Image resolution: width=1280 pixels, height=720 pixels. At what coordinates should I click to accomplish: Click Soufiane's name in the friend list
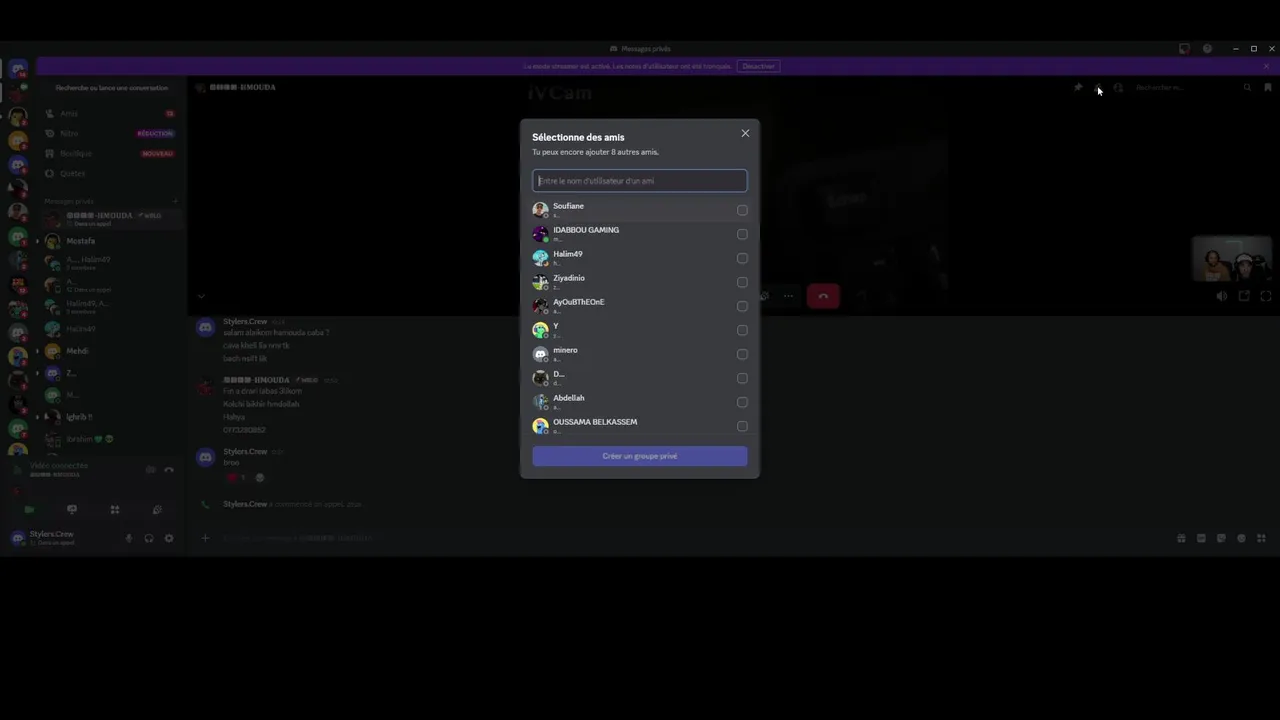(568, 206)
